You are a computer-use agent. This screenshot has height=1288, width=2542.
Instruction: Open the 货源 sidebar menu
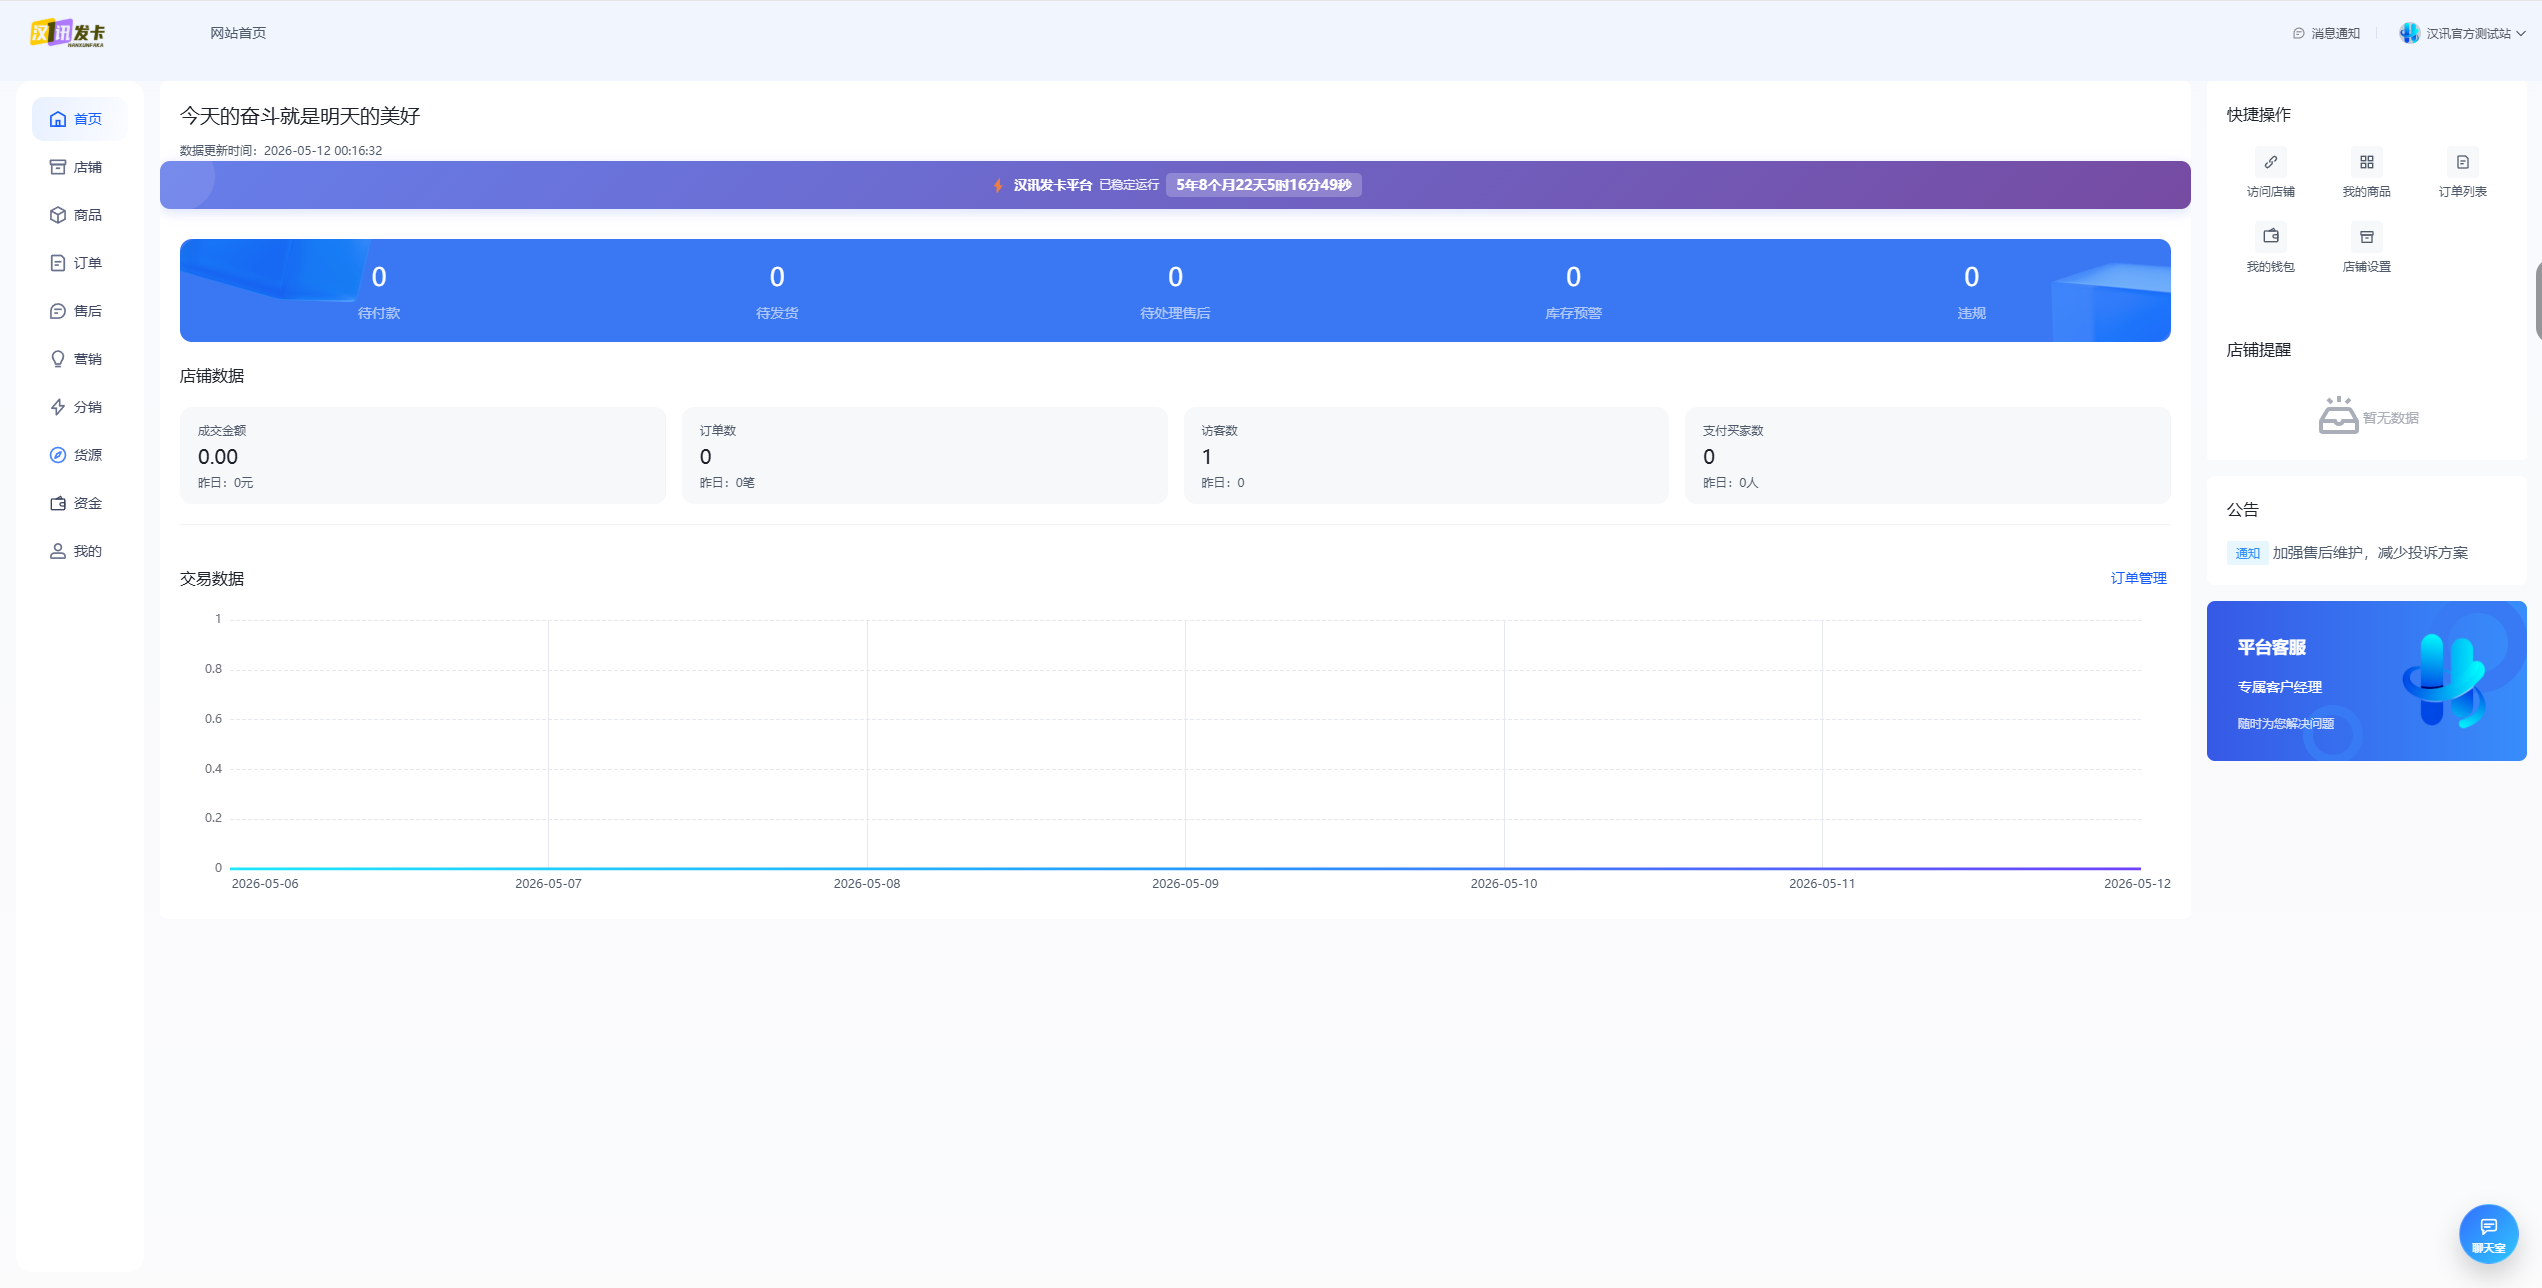click(79, 455)
